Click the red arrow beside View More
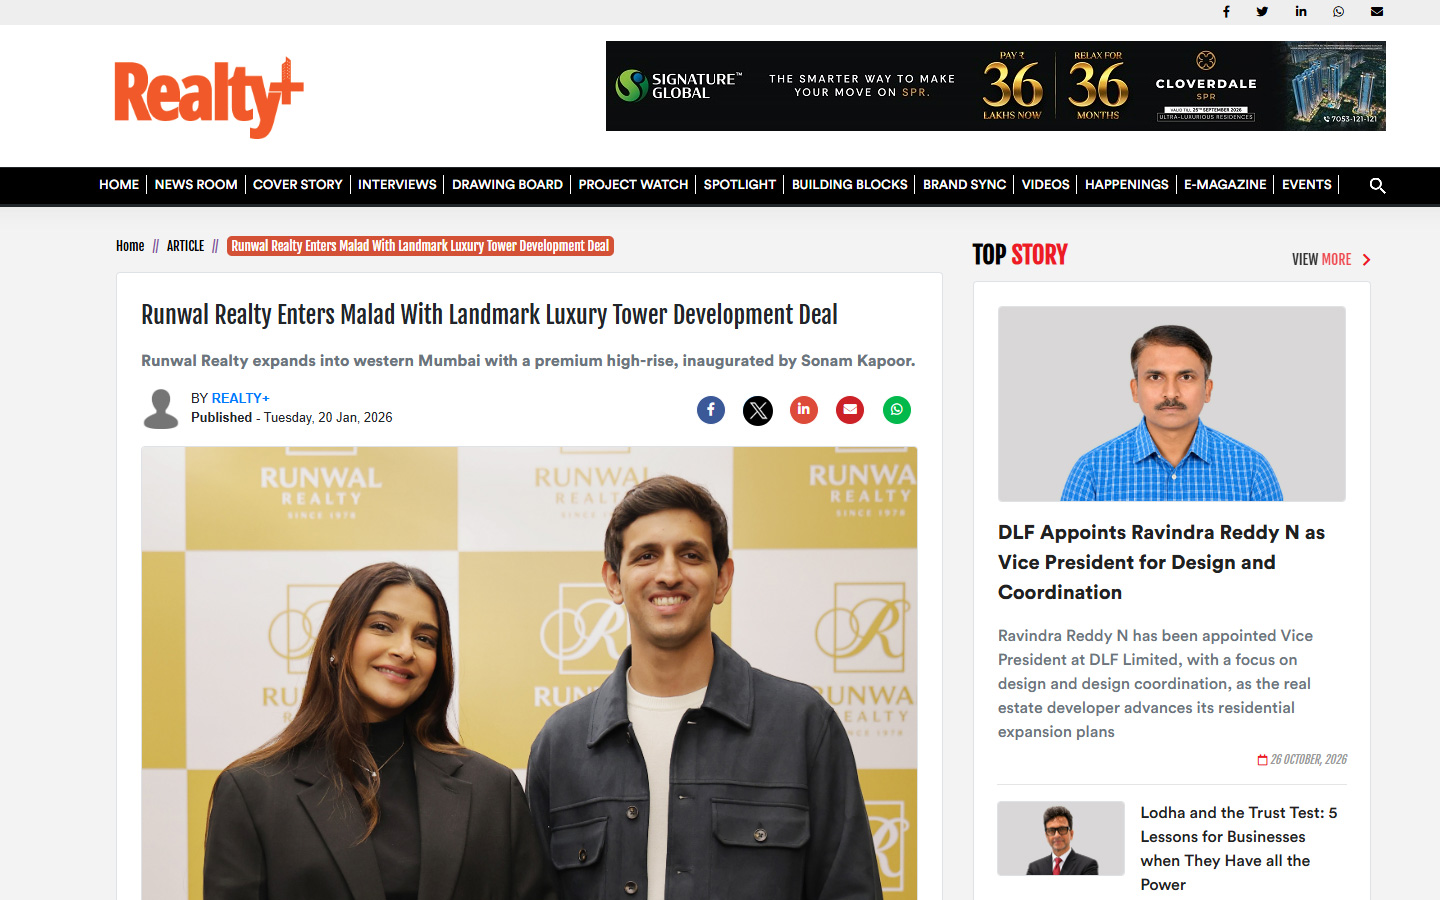This screenshot has width=1440, height=900. 1366,260
